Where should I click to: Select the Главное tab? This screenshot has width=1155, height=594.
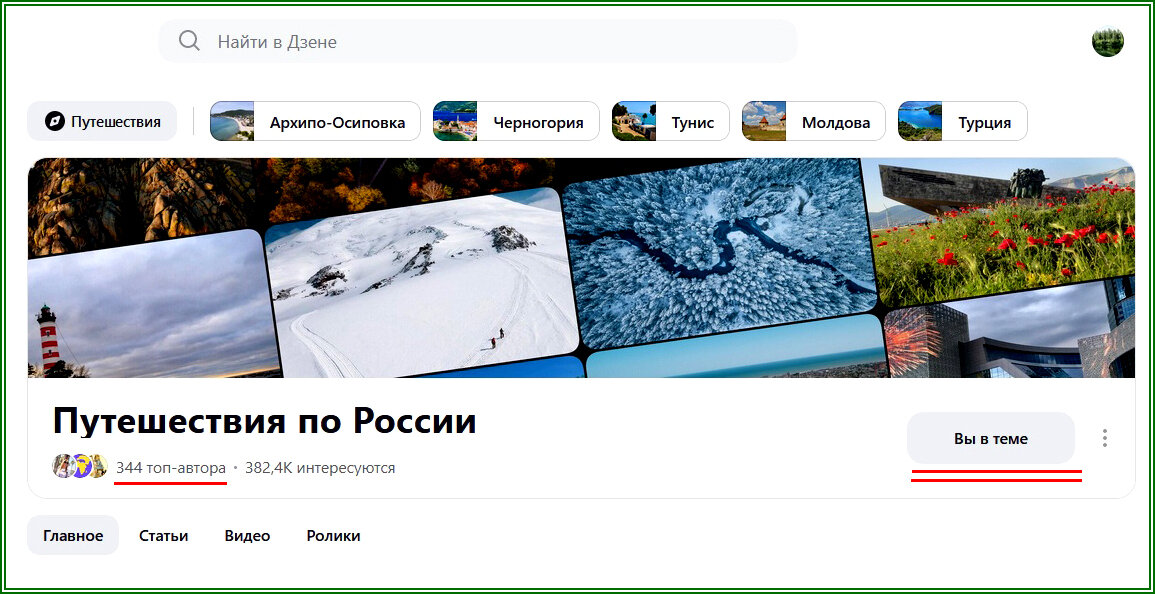72,535
